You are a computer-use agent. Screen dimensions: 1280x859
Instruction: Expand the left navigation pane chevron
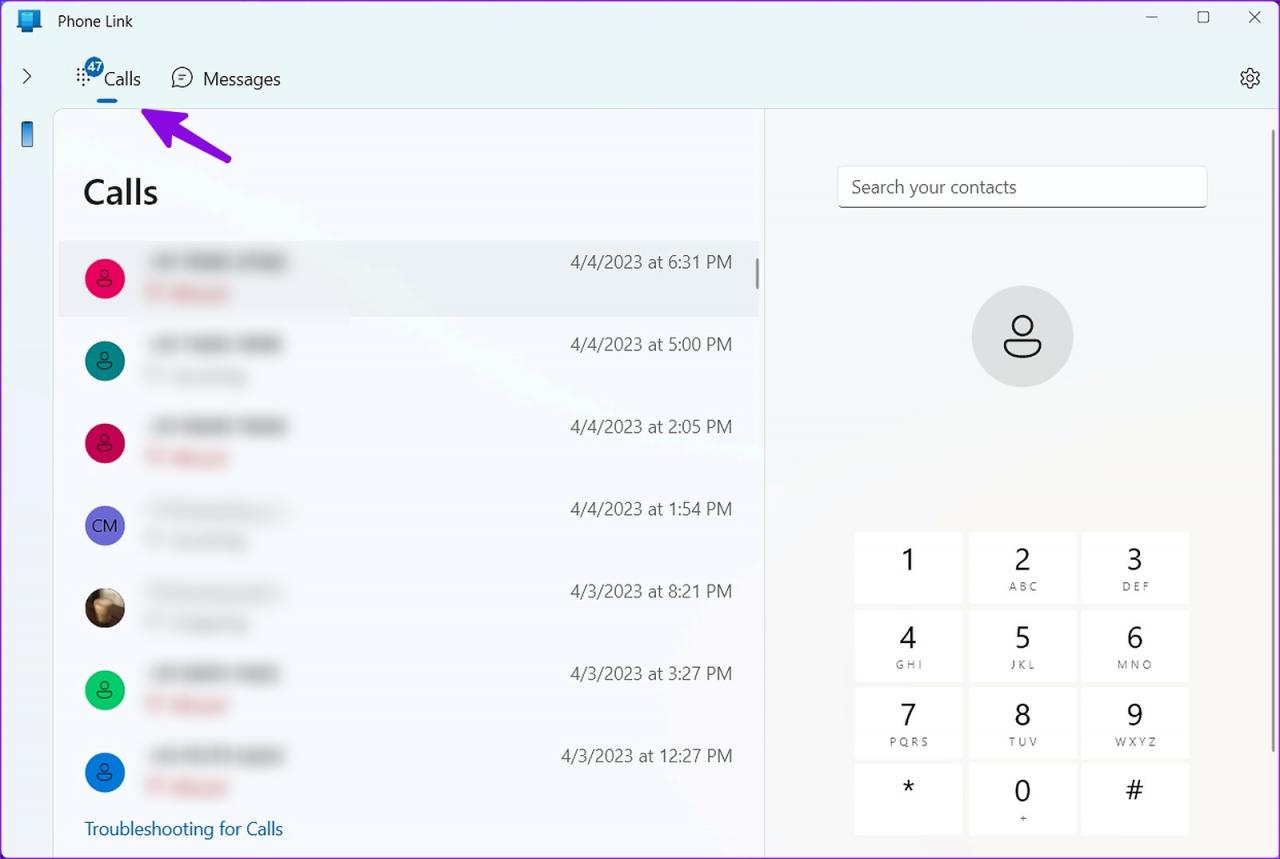[x=27, y=76]
